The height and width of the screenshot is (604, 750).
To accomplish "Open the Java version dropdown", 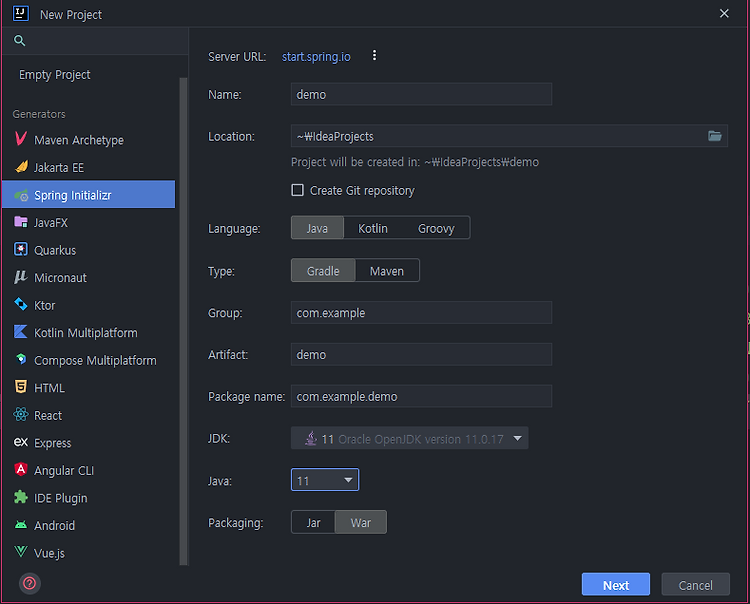I will [325, 480].
